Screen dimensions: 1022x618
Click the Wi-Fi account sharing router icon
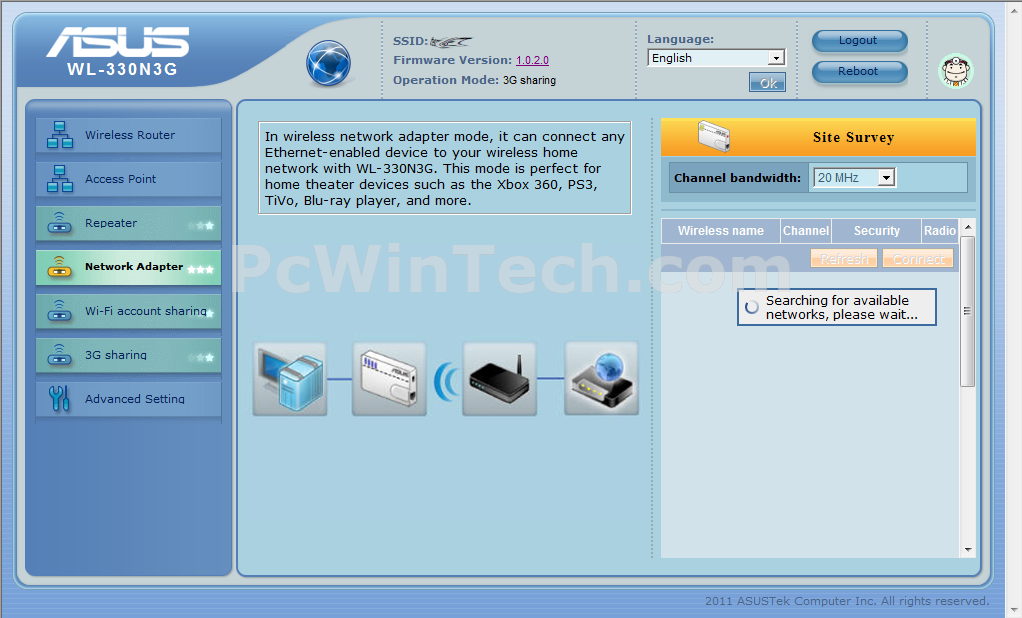tap(60, 310)
